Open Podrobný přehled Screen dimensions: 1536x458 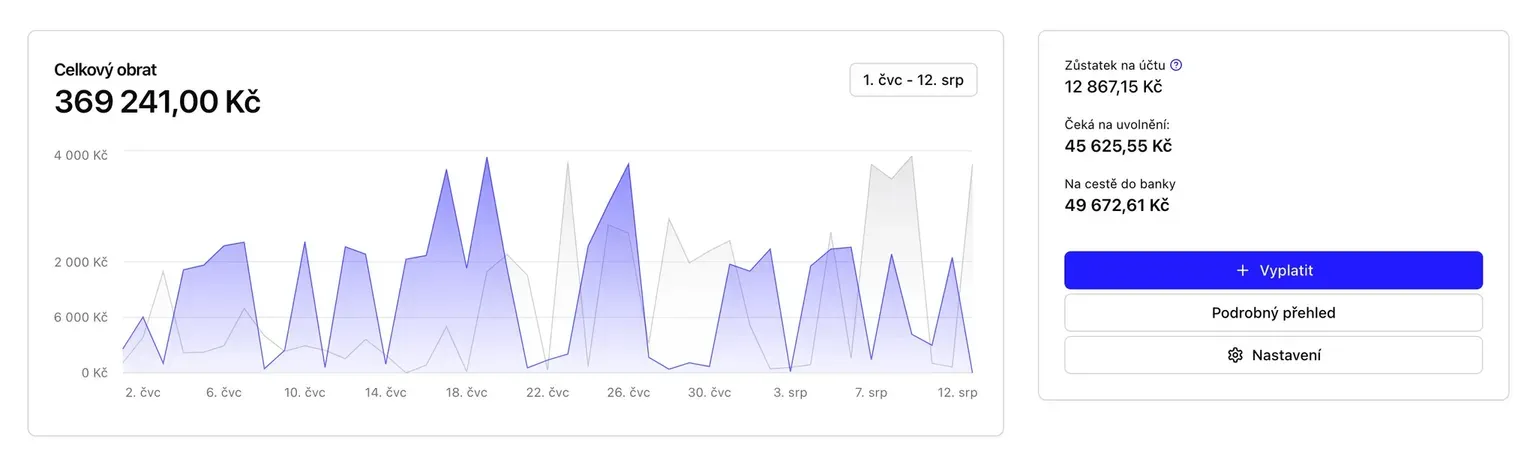1273,313
